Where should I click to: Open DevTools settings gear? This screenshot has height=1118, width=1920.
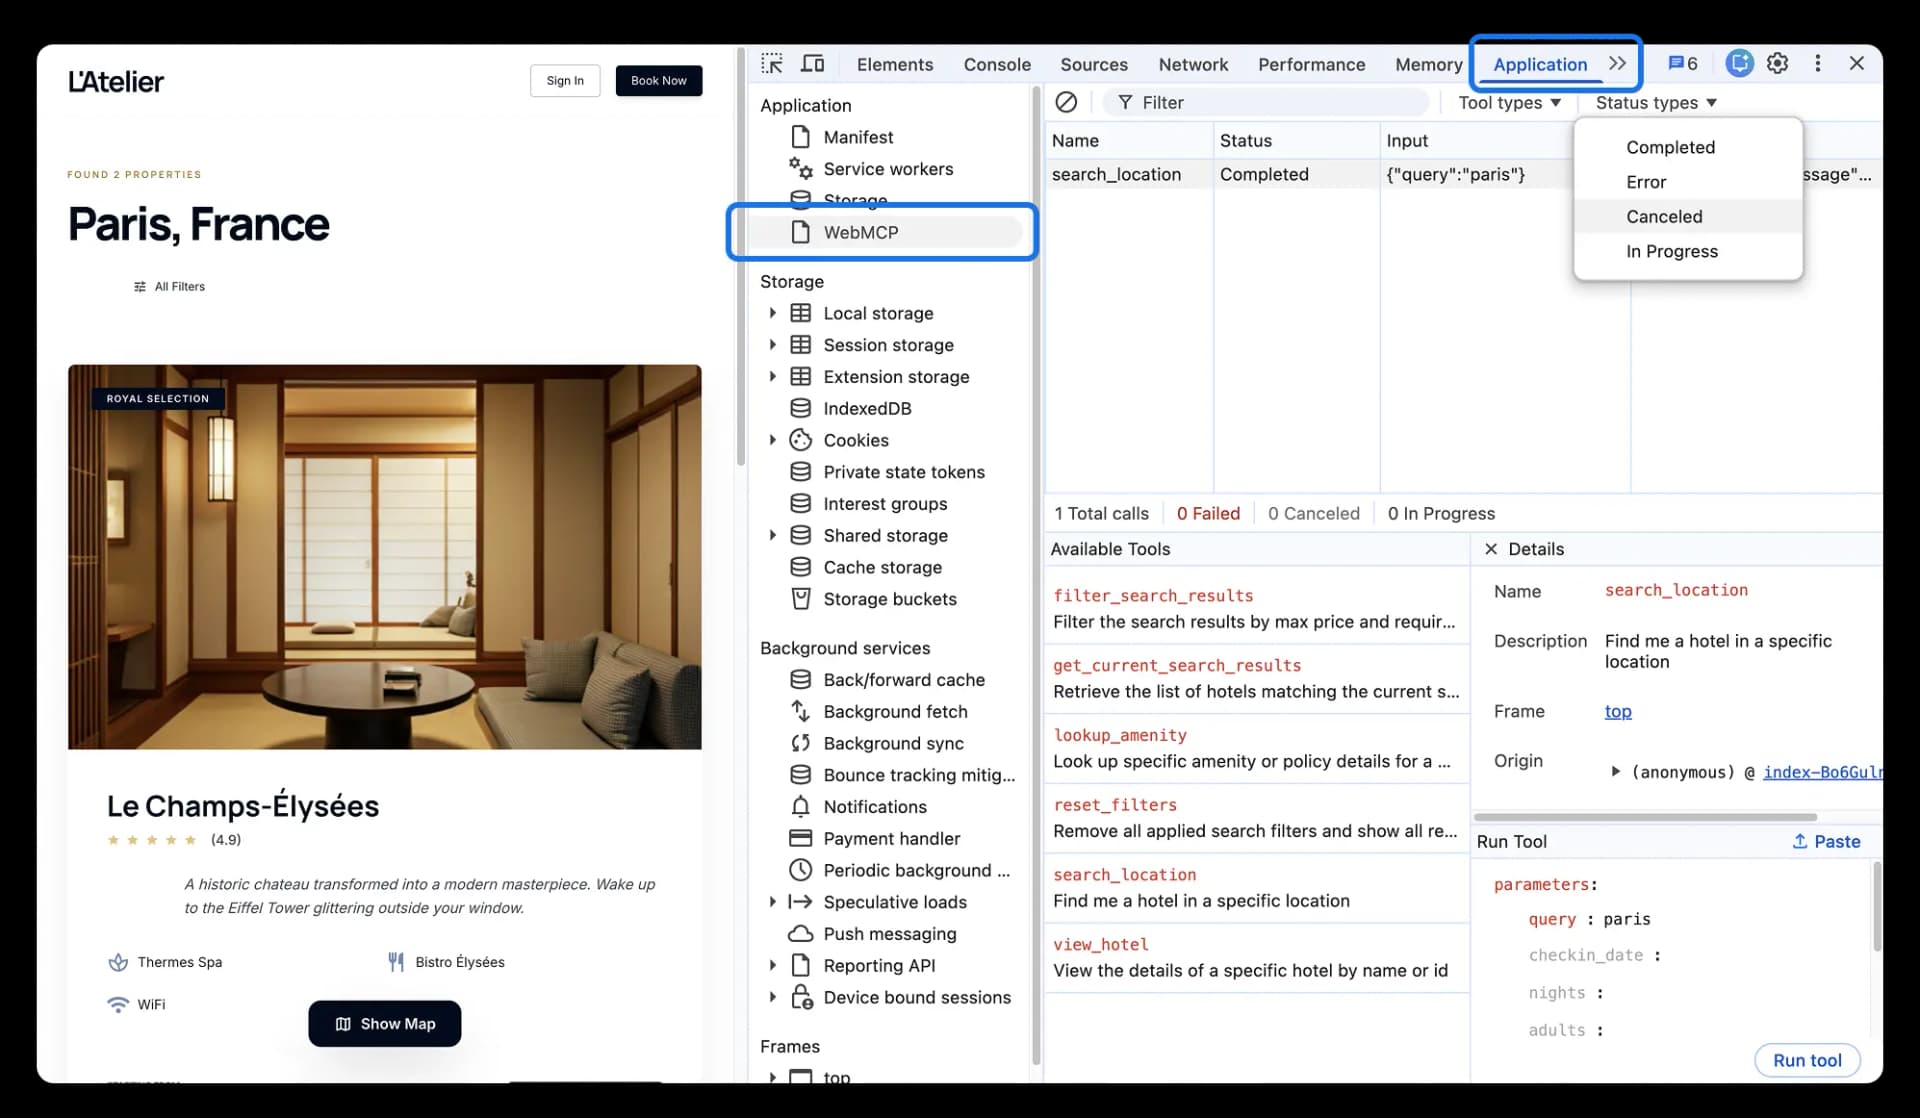(x=1777, y=63)
